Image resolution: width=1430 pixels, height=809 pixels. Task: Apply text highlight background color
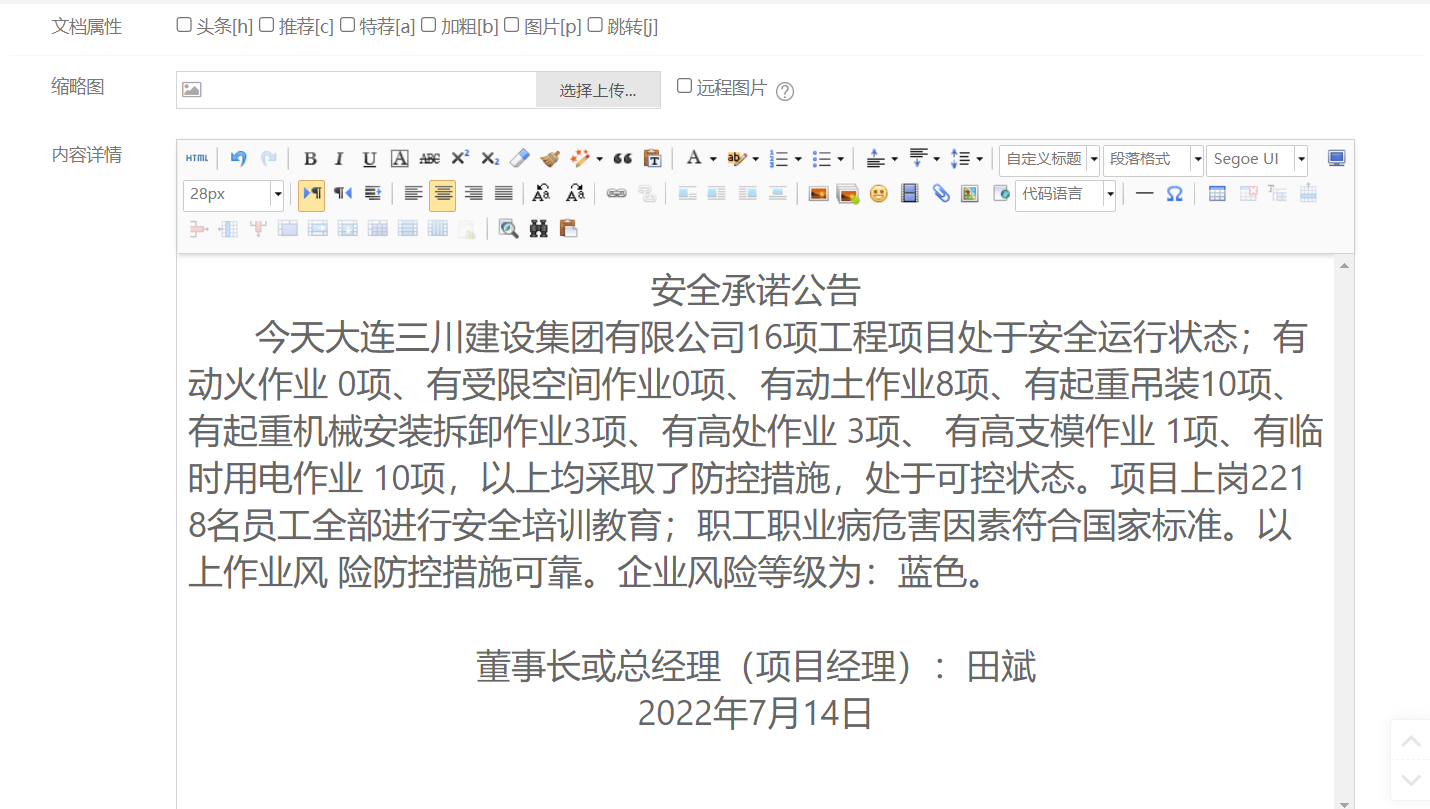[x=737, y=159]
